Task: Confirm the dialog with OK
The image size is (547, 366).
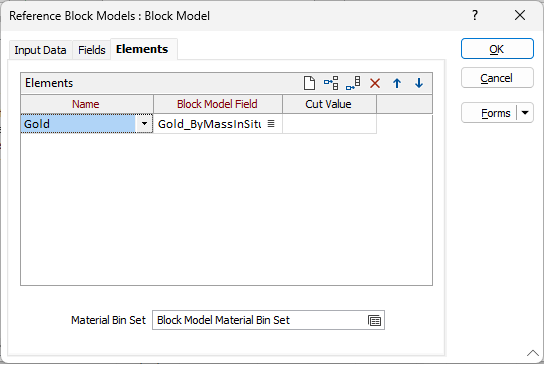Action: 497,49
